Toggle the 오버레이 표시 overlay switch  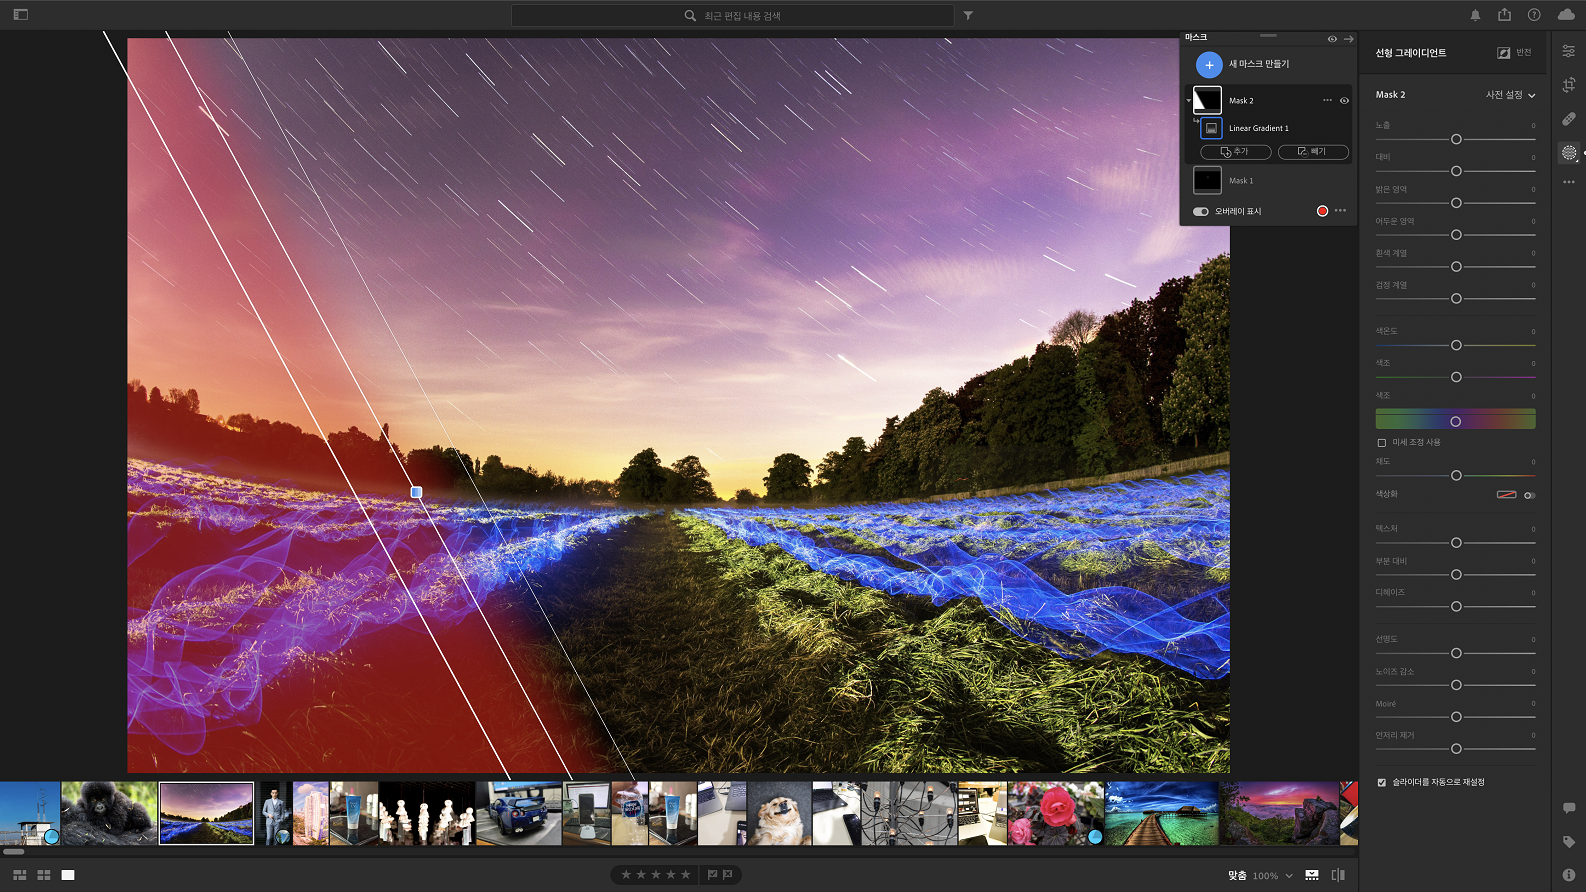(x=1201, y=211)
